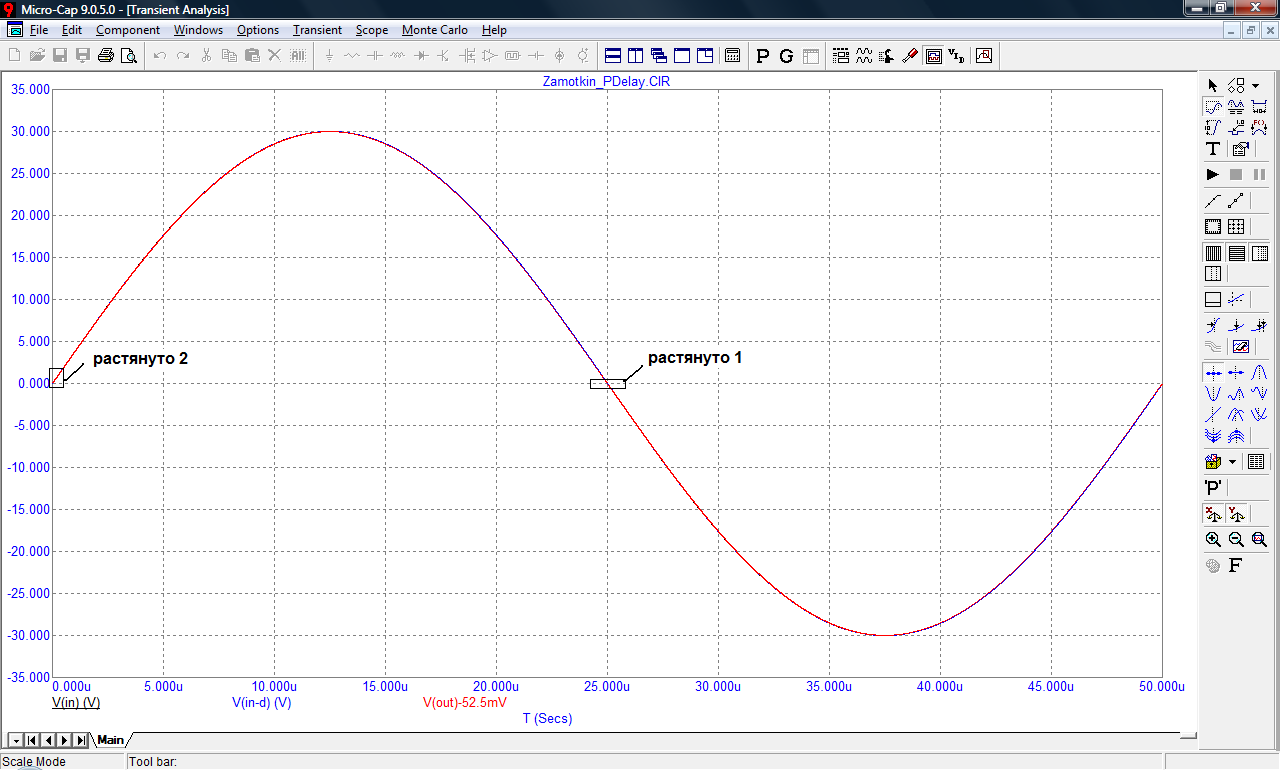The width and height of the screenshot is (1280, 770).
Task: Select the Valley cursor function icon
Action: click(1213, 393)
